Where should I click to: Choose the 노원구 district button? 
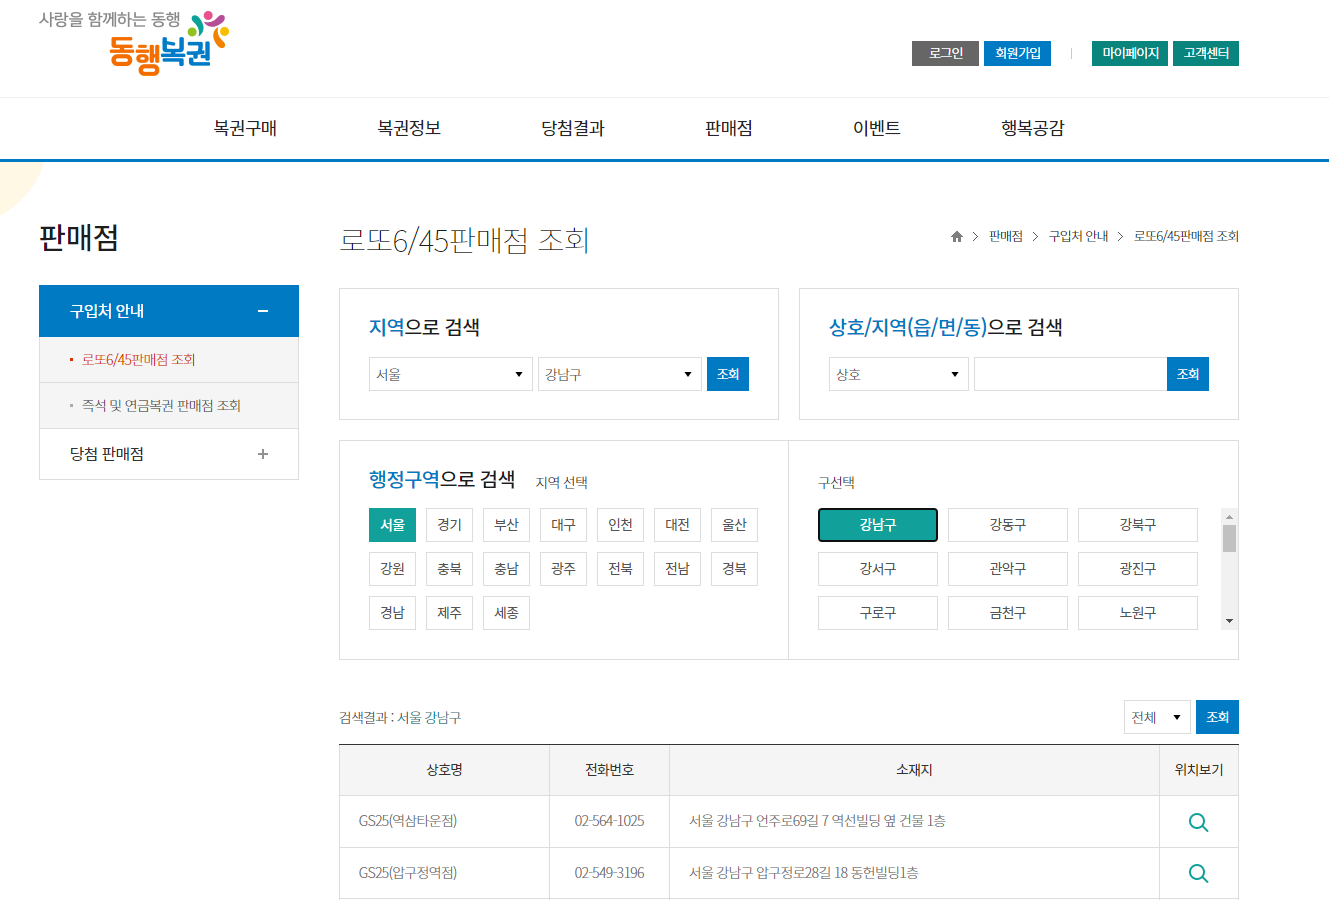click(x=1138, y=613)
